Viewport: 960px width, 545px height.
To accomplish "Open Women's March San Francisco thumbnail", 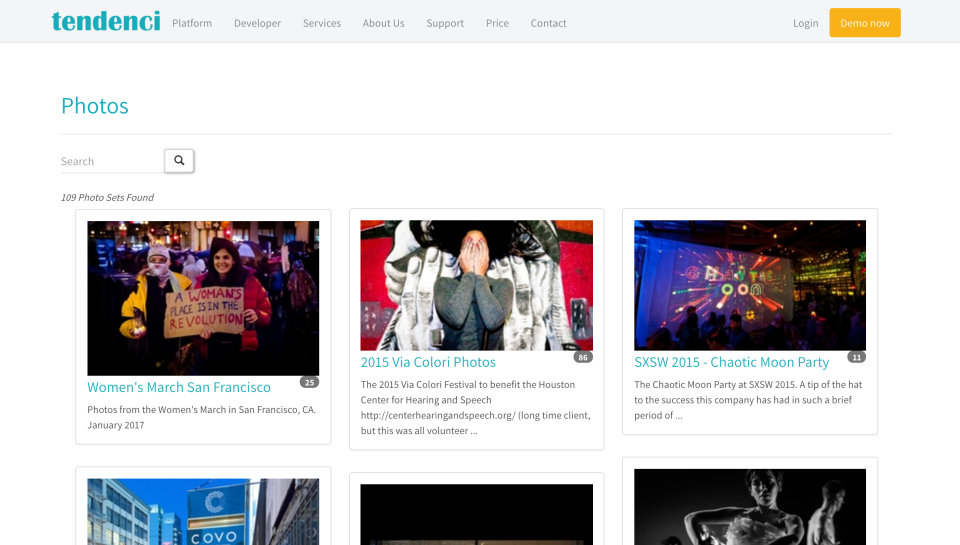I will 203,298.
